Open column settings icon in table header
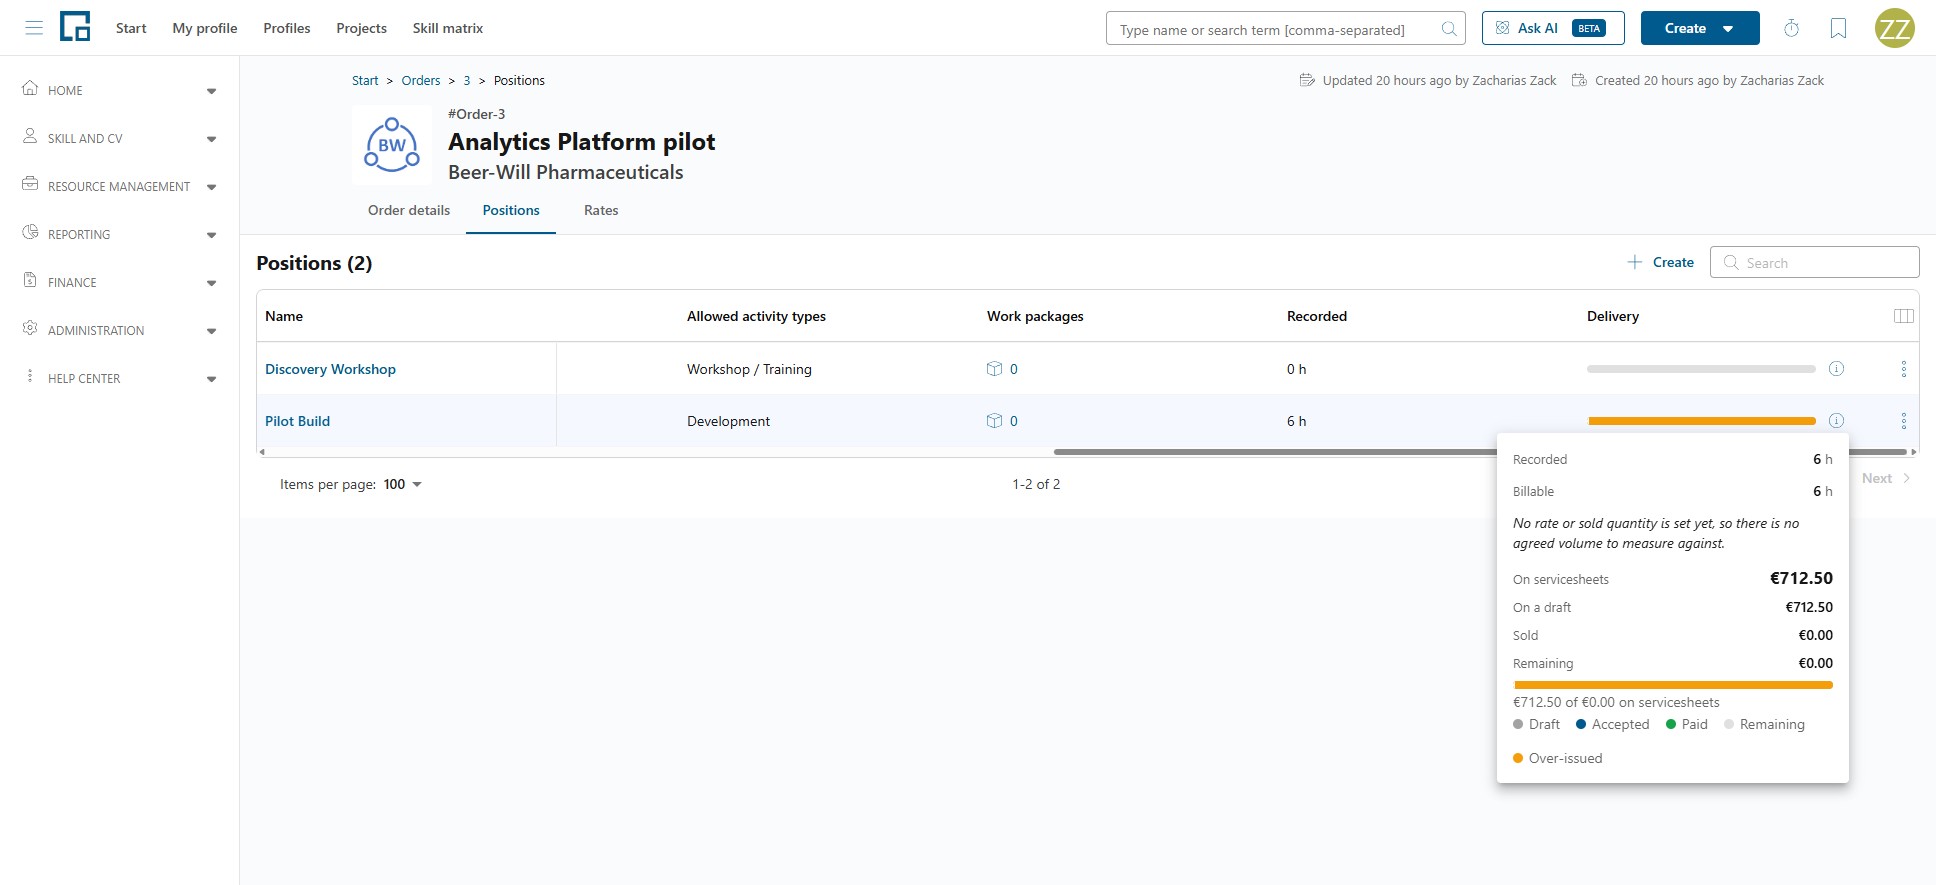This screenshot has height=885, width=1936. coord(1904,316)
